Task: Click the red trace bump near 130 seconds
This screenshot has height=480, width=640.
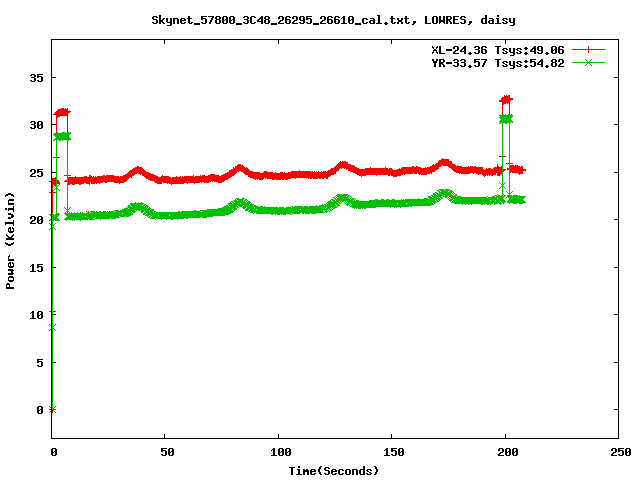Action: coord(343,166)
